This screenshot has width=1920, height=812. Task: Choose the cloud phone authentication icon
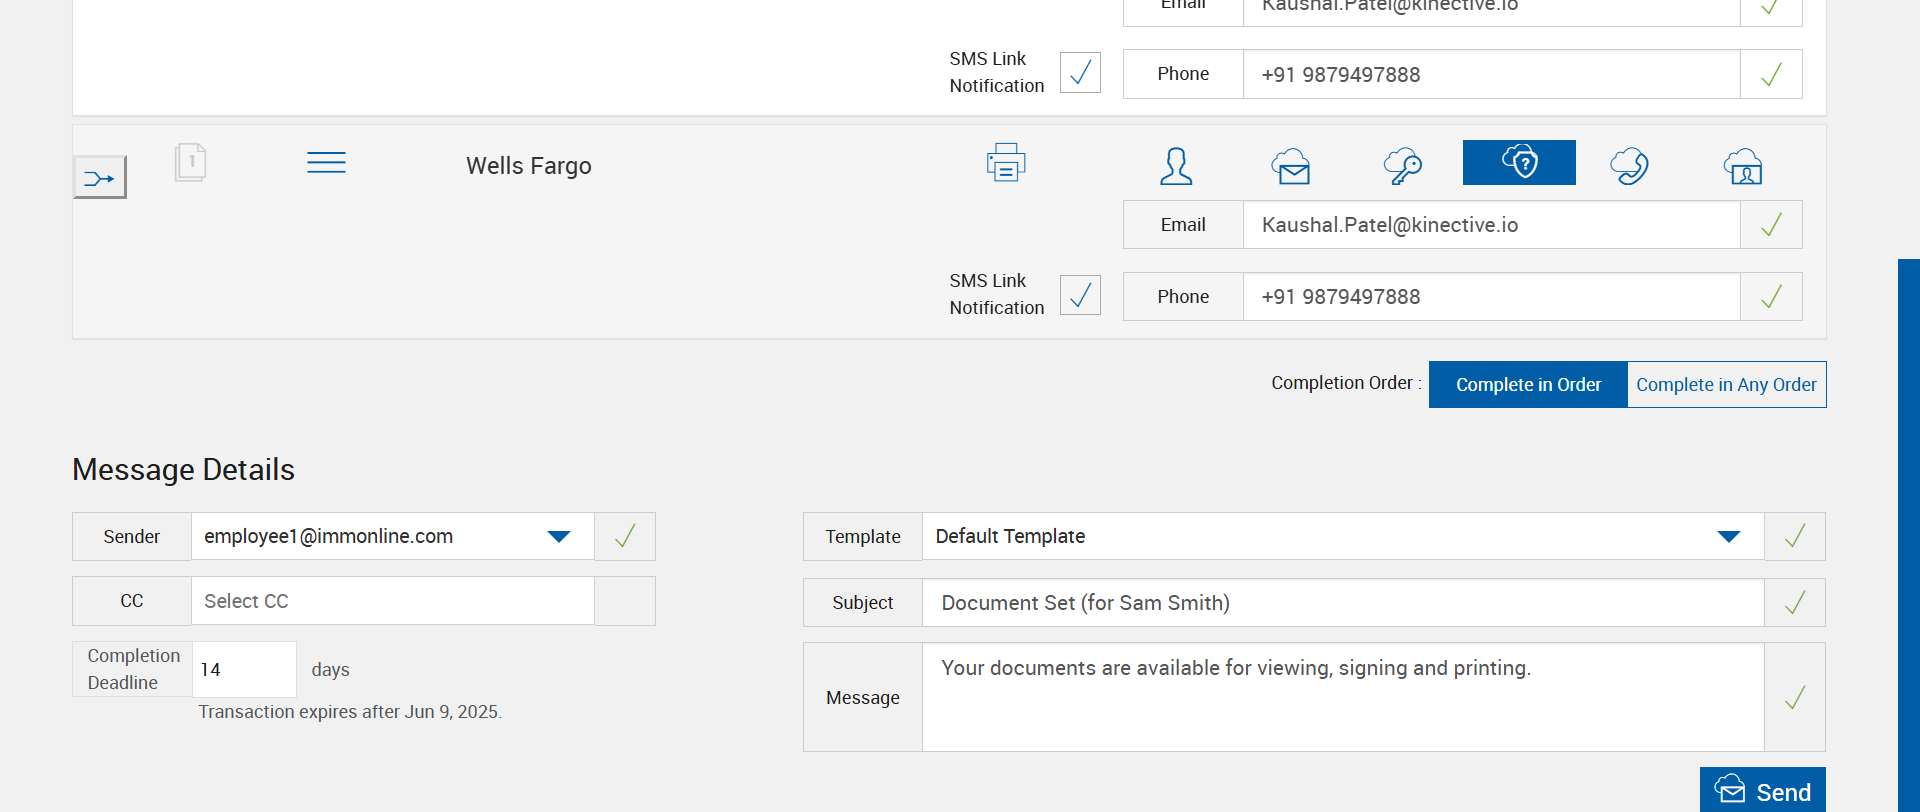[1629, 166]
